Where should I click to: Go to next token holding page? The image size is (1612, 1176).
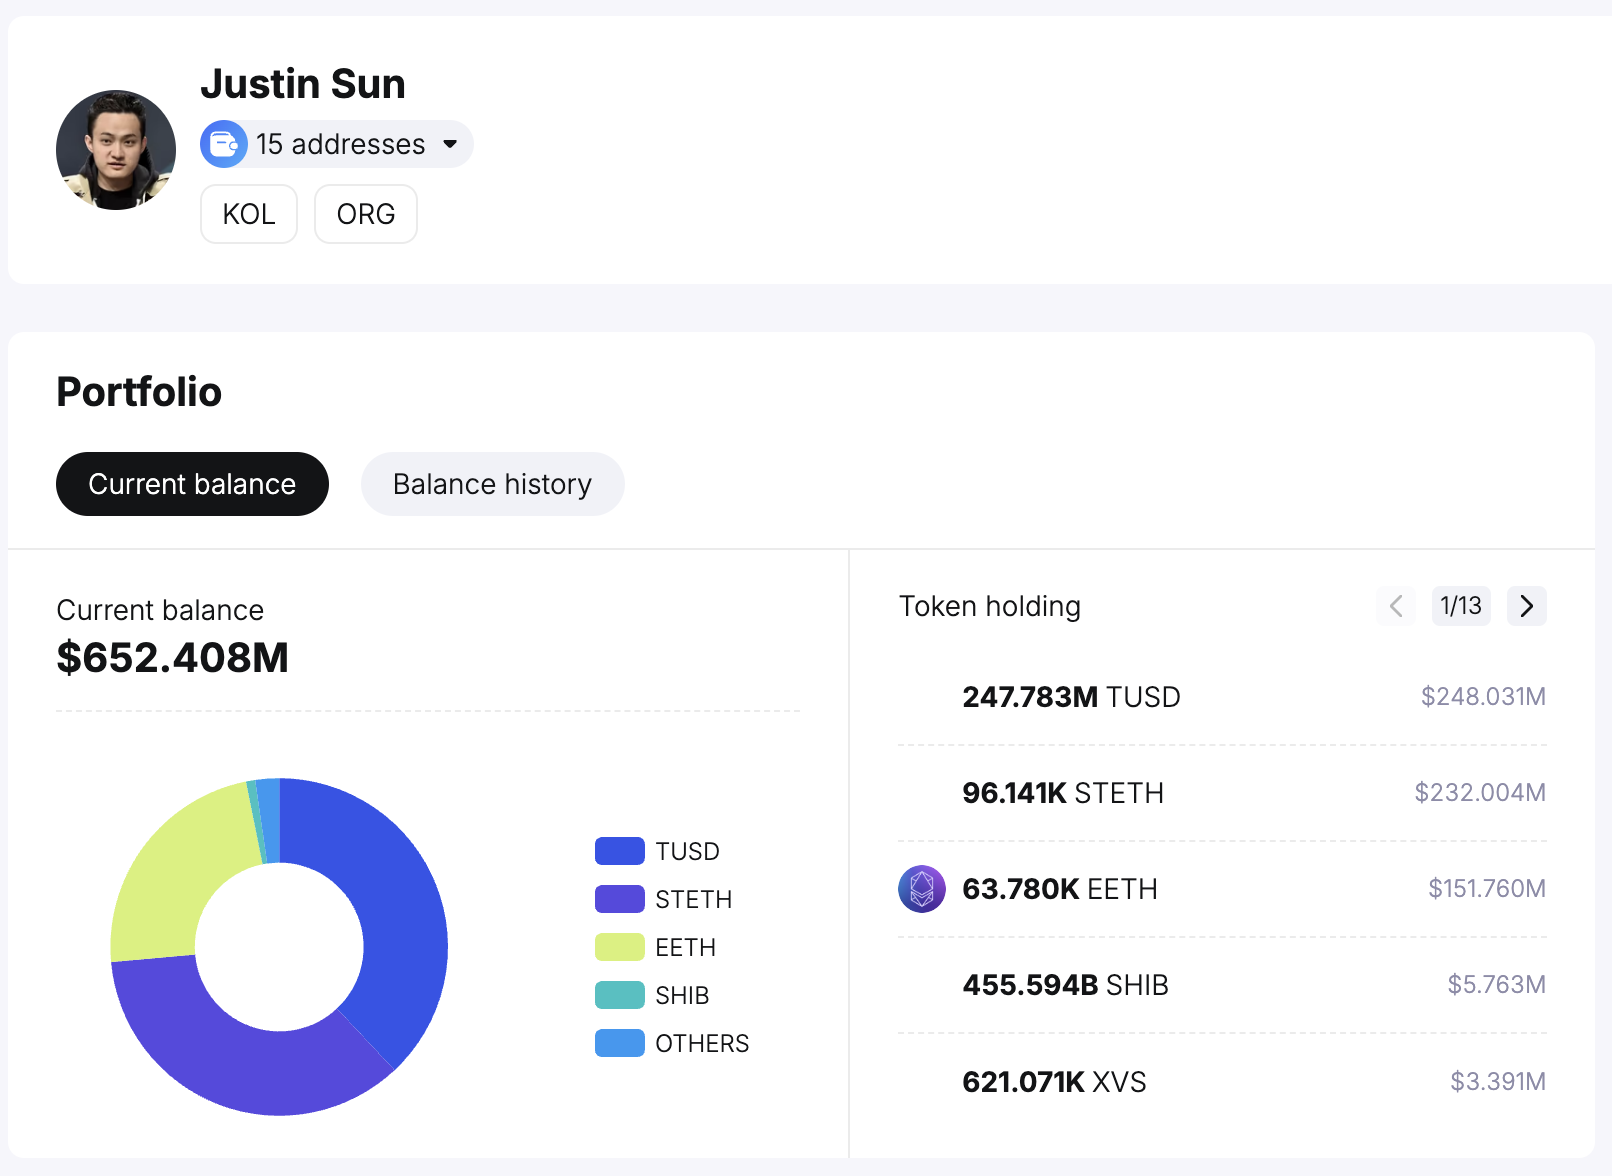tap(1526, 606)
